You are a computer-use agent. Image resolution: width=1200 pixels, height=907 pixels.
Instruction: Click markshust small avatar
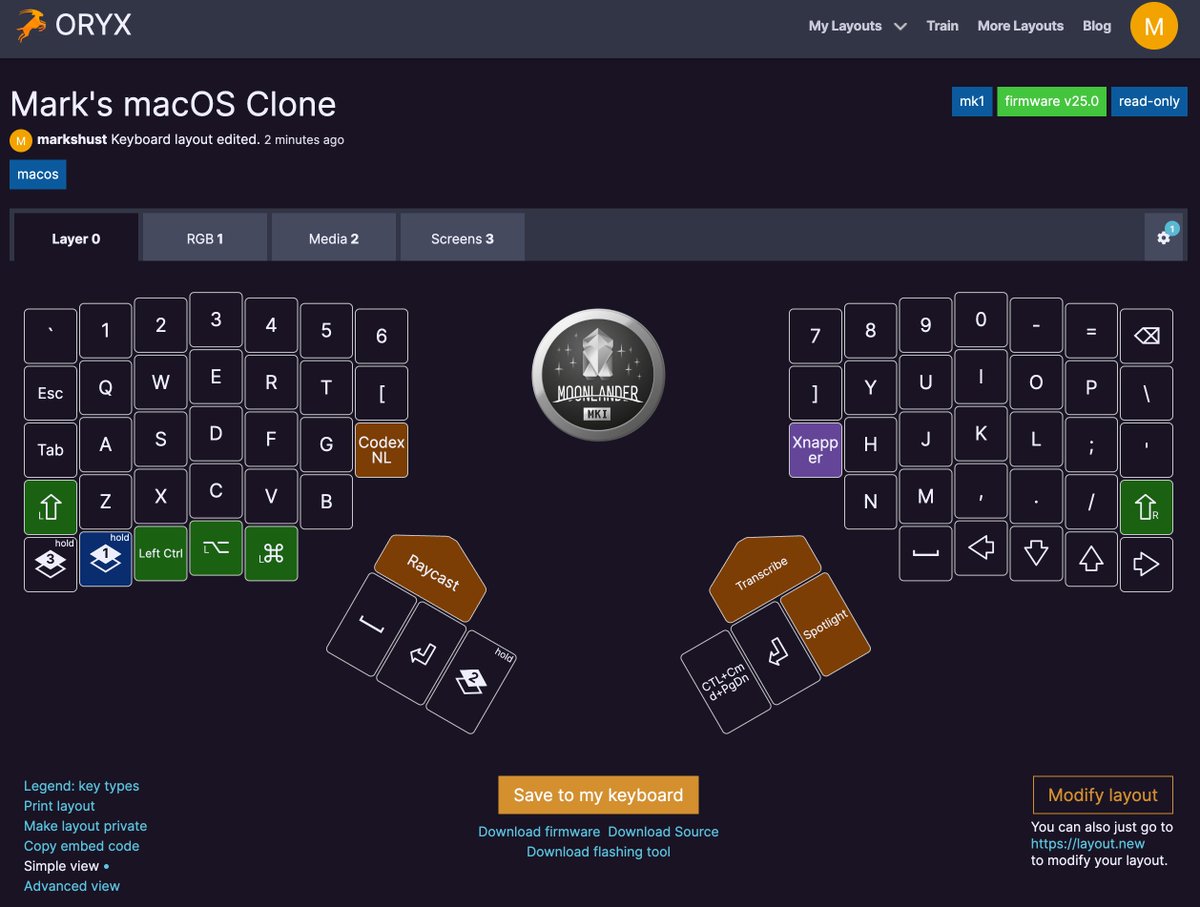point(21,140)
